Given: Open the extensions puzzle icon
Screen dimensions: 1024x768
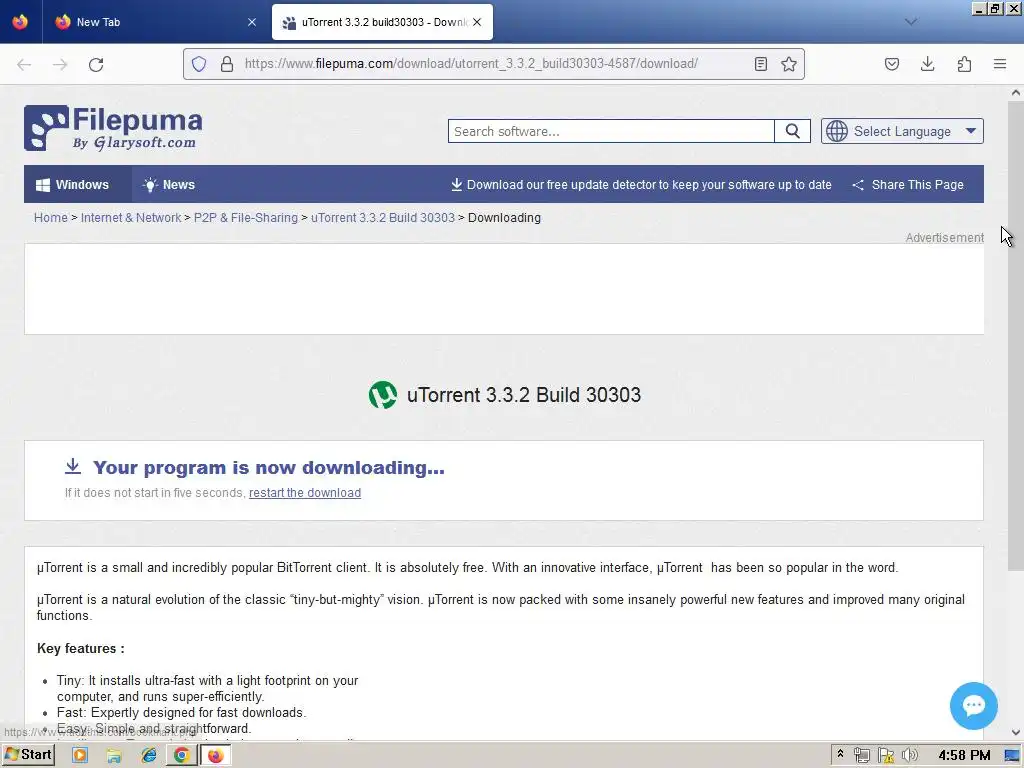Looking at the screenshot, I should click(x=964, y=64).
